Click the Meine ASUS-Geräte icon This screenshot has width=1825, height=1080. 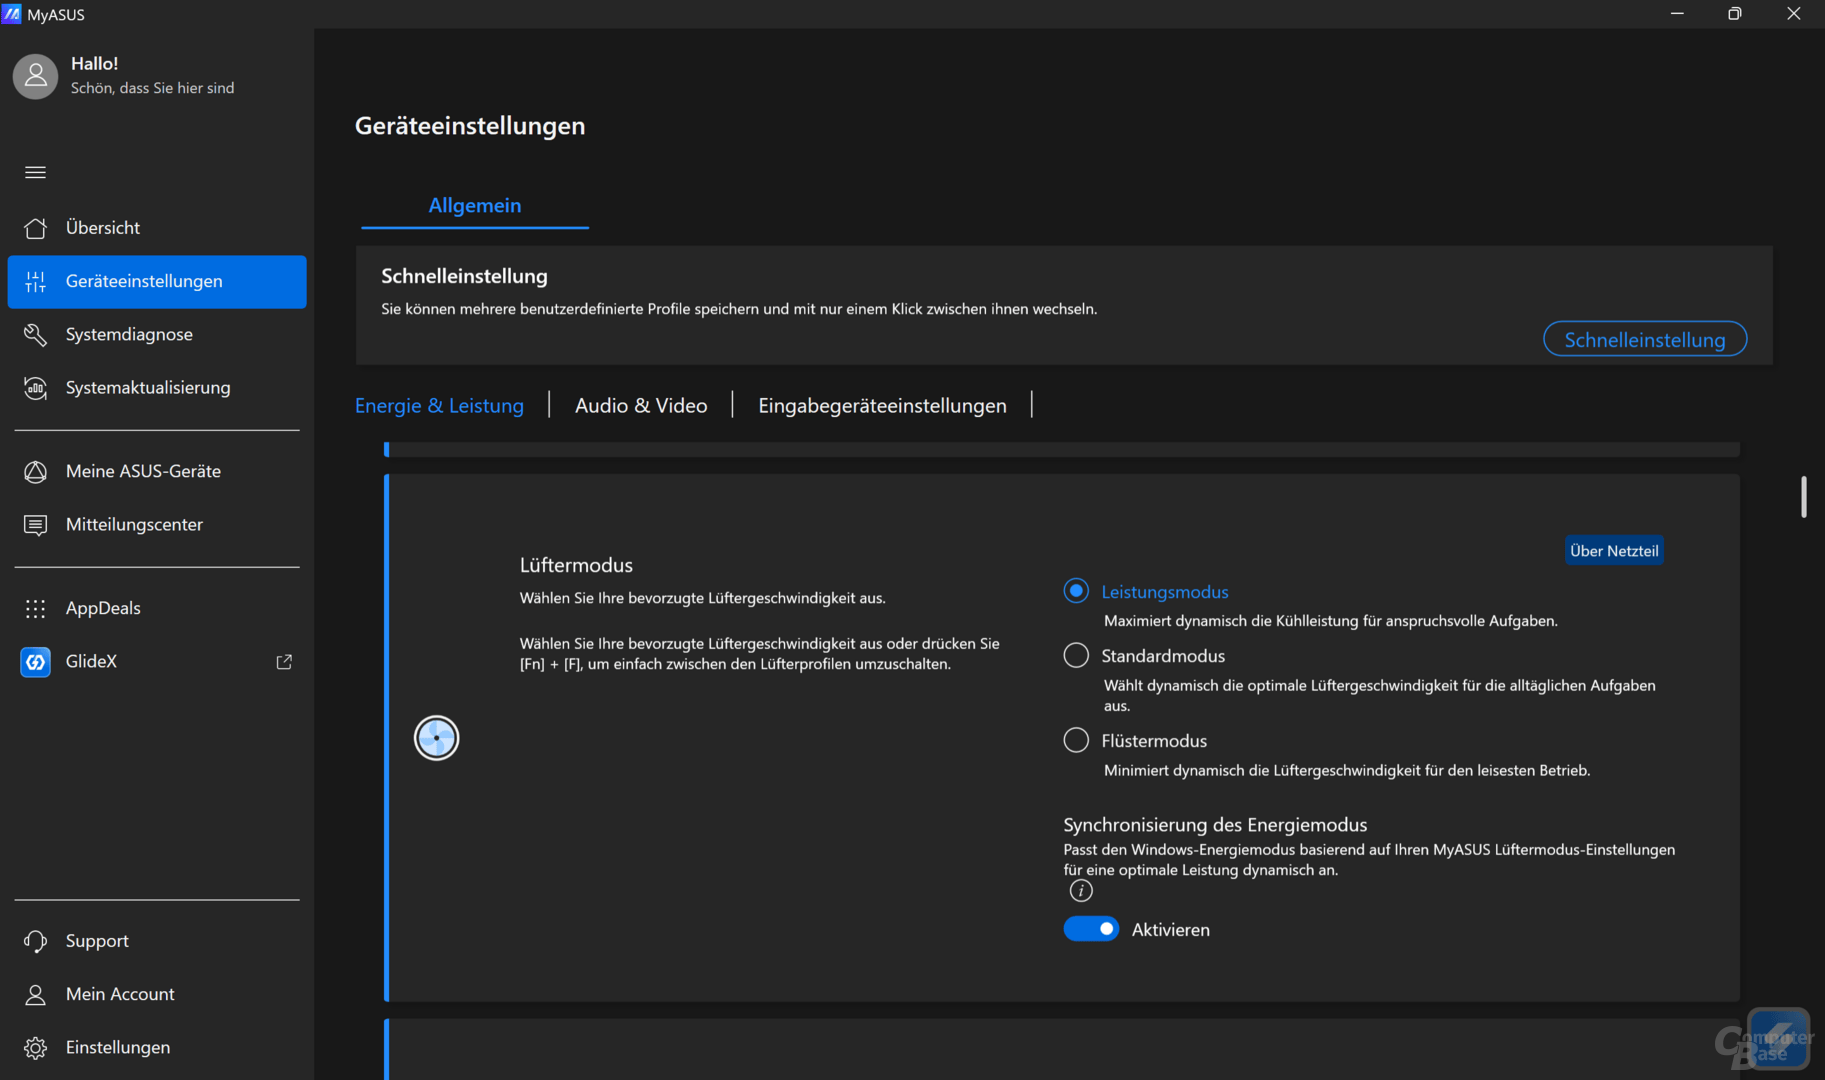(35, 471)
